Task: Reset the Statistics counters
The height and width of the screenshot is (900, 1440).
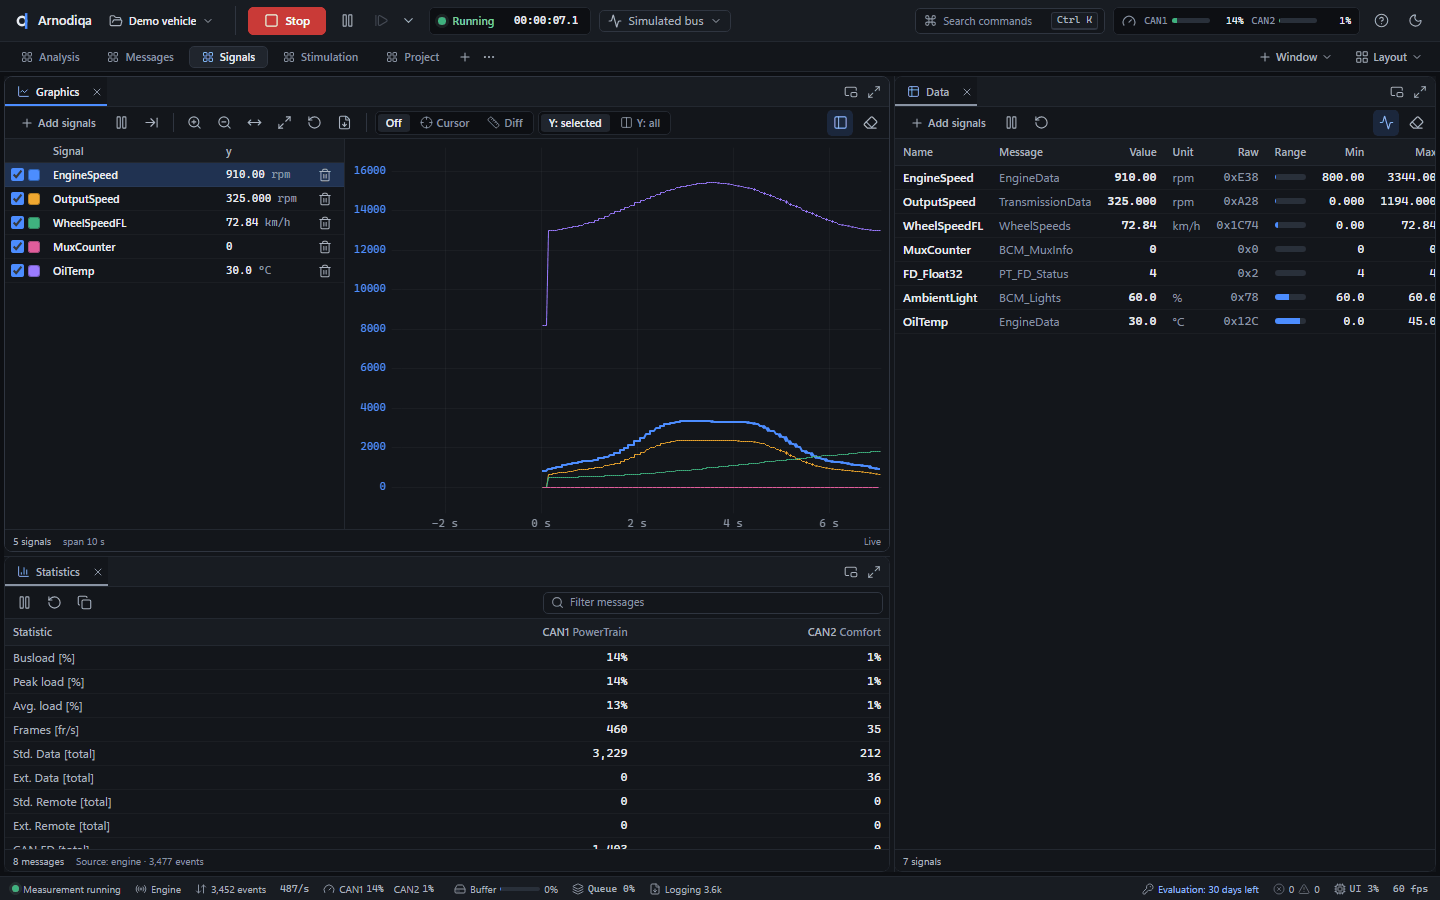Action: (54, 603)
